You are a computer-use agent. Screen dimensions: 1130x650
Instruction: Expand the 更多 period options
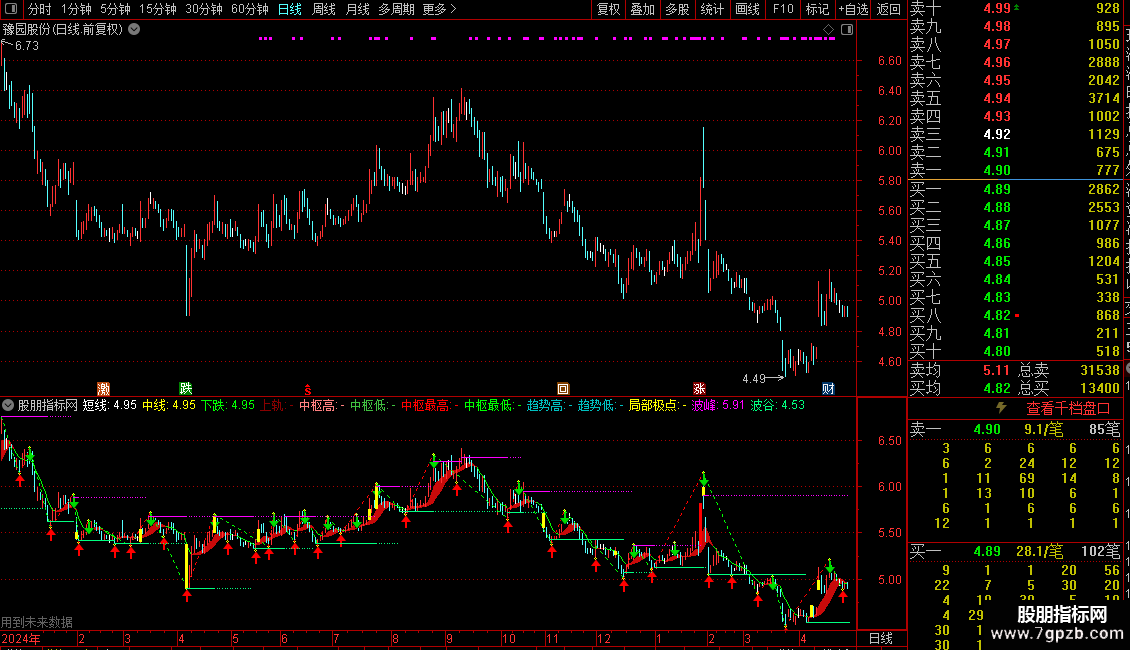click(439, 9)
